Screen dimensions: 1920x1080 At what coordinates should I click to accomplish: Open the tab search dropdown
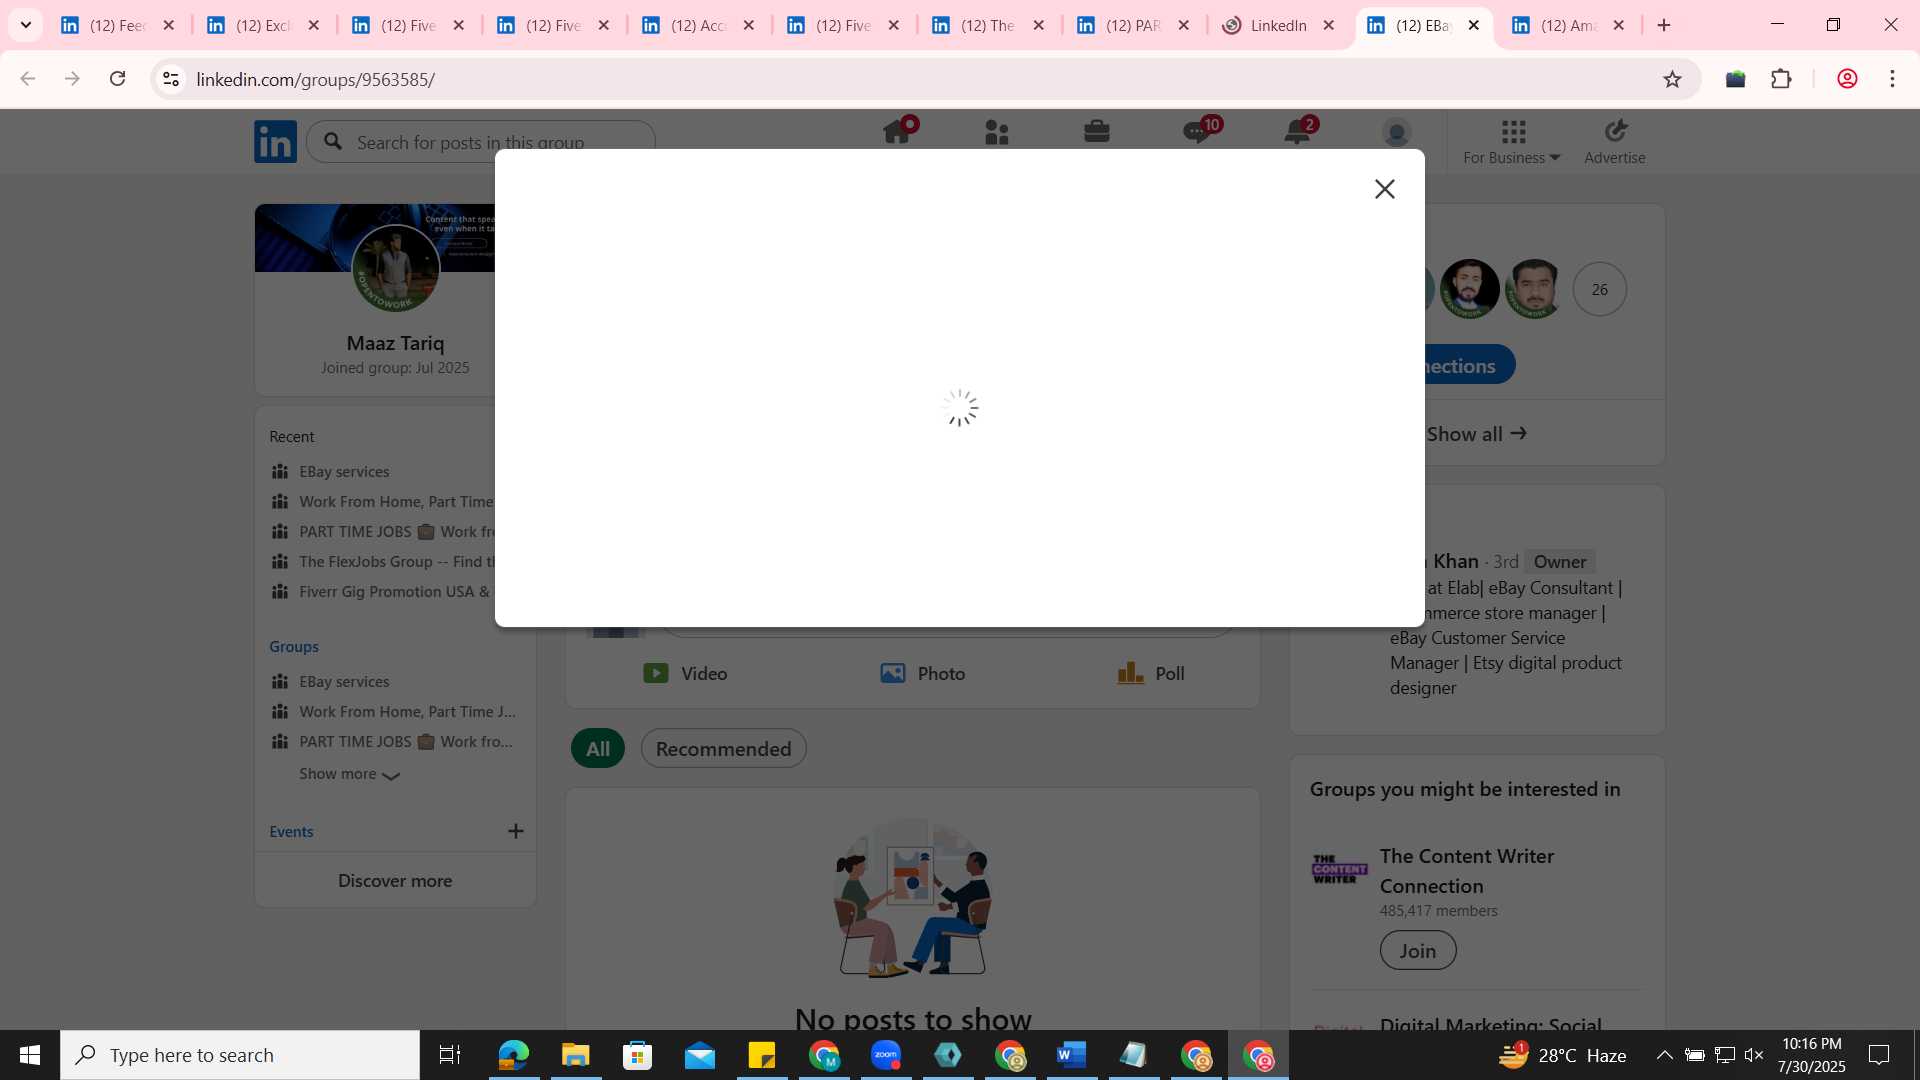[x=26, y=25]
